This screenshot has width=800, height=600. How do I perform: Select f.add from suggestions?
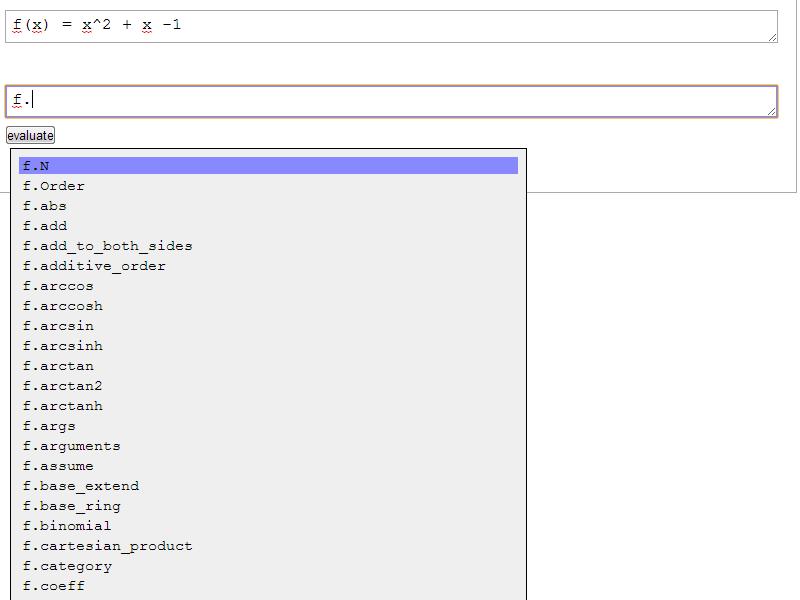click(x=45, y=226)
